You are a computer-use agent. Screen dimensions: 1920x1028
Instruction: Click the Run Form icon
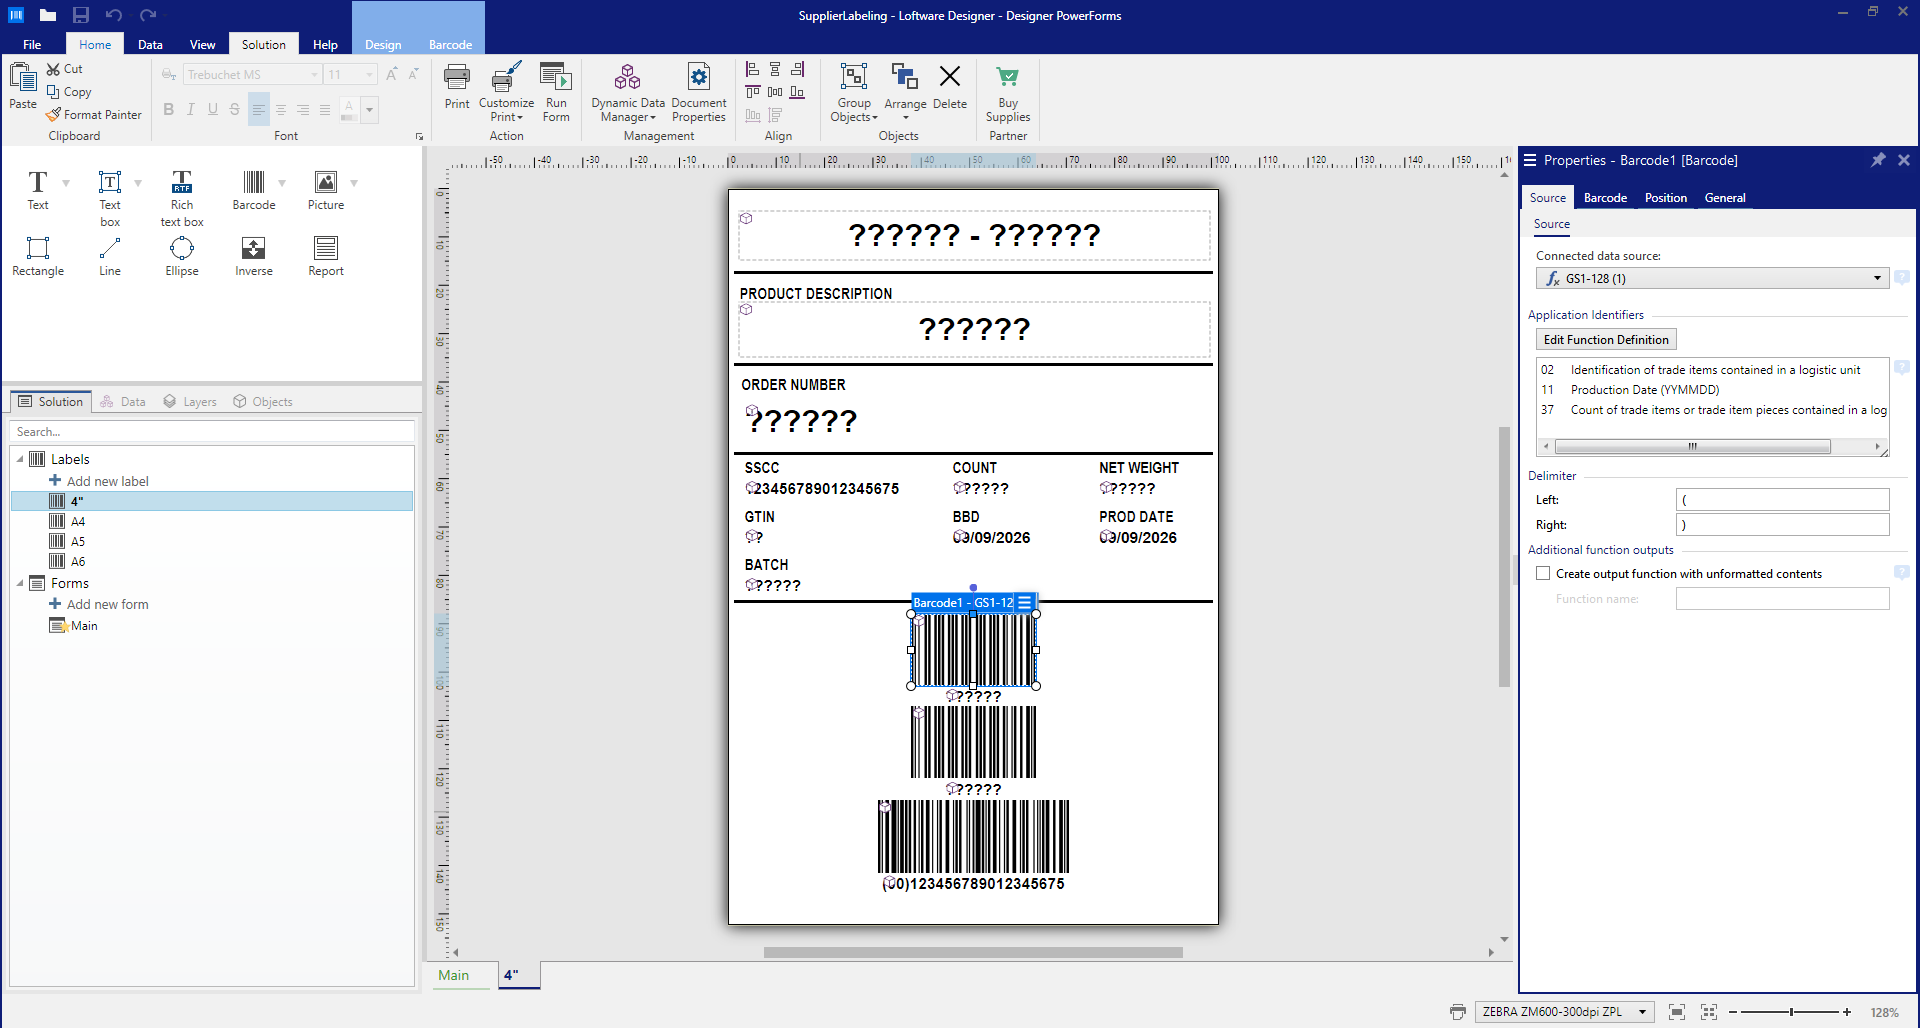556,92
